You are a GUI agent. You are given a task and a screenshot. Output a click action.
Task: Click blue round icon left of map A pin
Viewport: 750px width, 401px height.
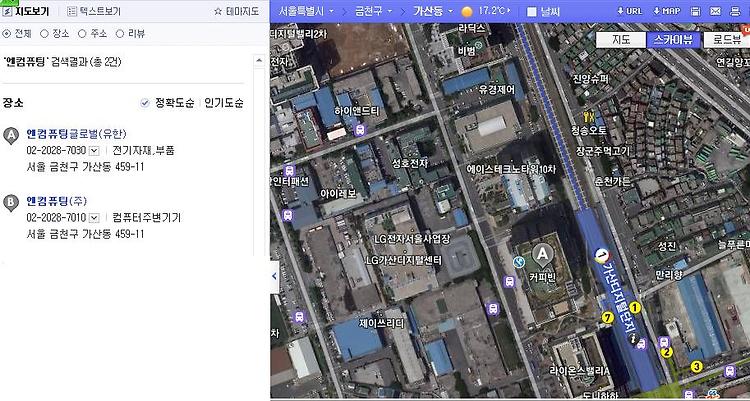click(519, 262)
